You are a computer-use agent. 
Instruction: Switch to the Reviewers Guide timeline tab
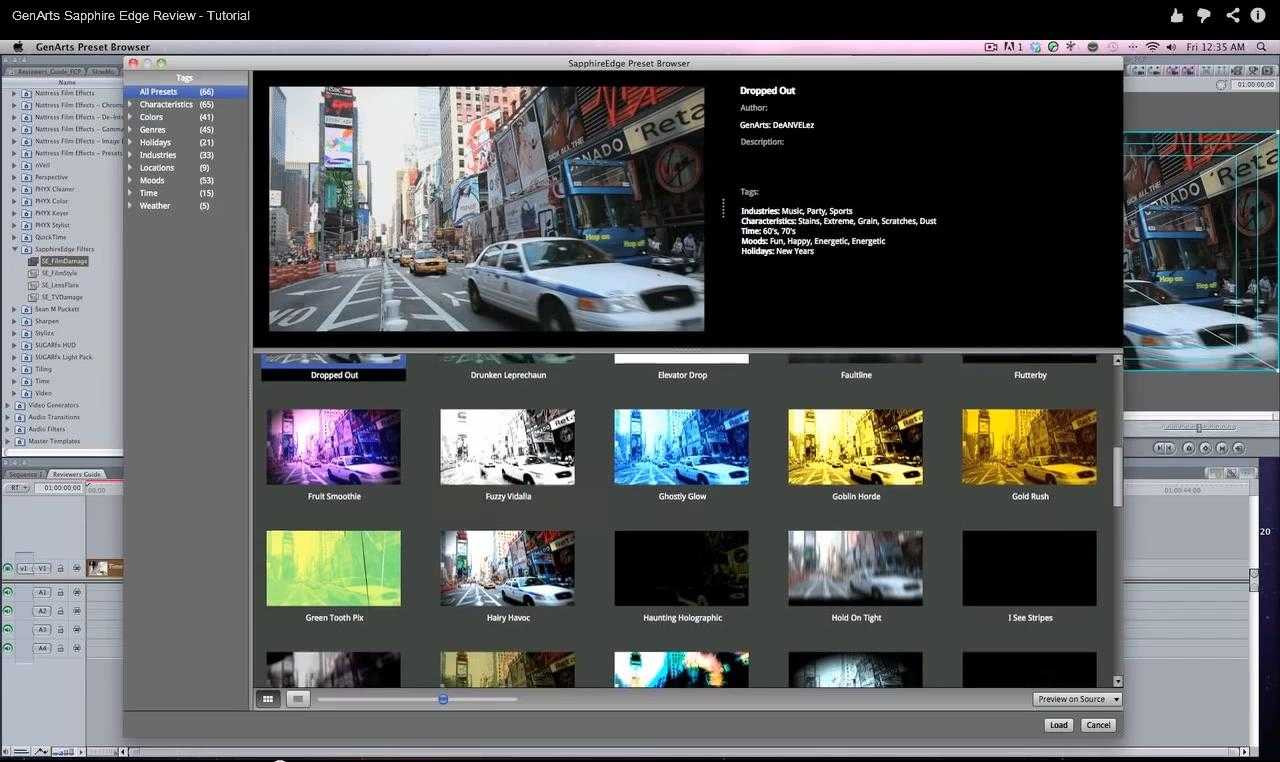pos(77,474)
